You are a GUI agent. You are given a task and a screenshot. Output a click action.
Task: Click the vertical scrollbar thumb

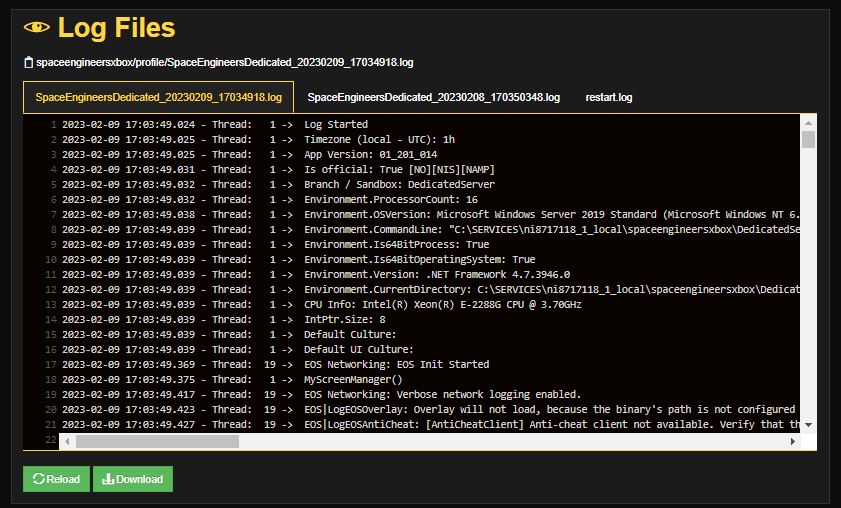809,139
